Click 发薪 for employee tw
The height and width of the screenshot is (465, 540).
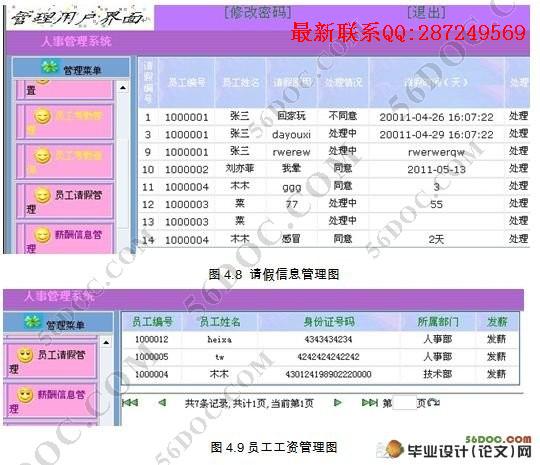coord(496,356)
